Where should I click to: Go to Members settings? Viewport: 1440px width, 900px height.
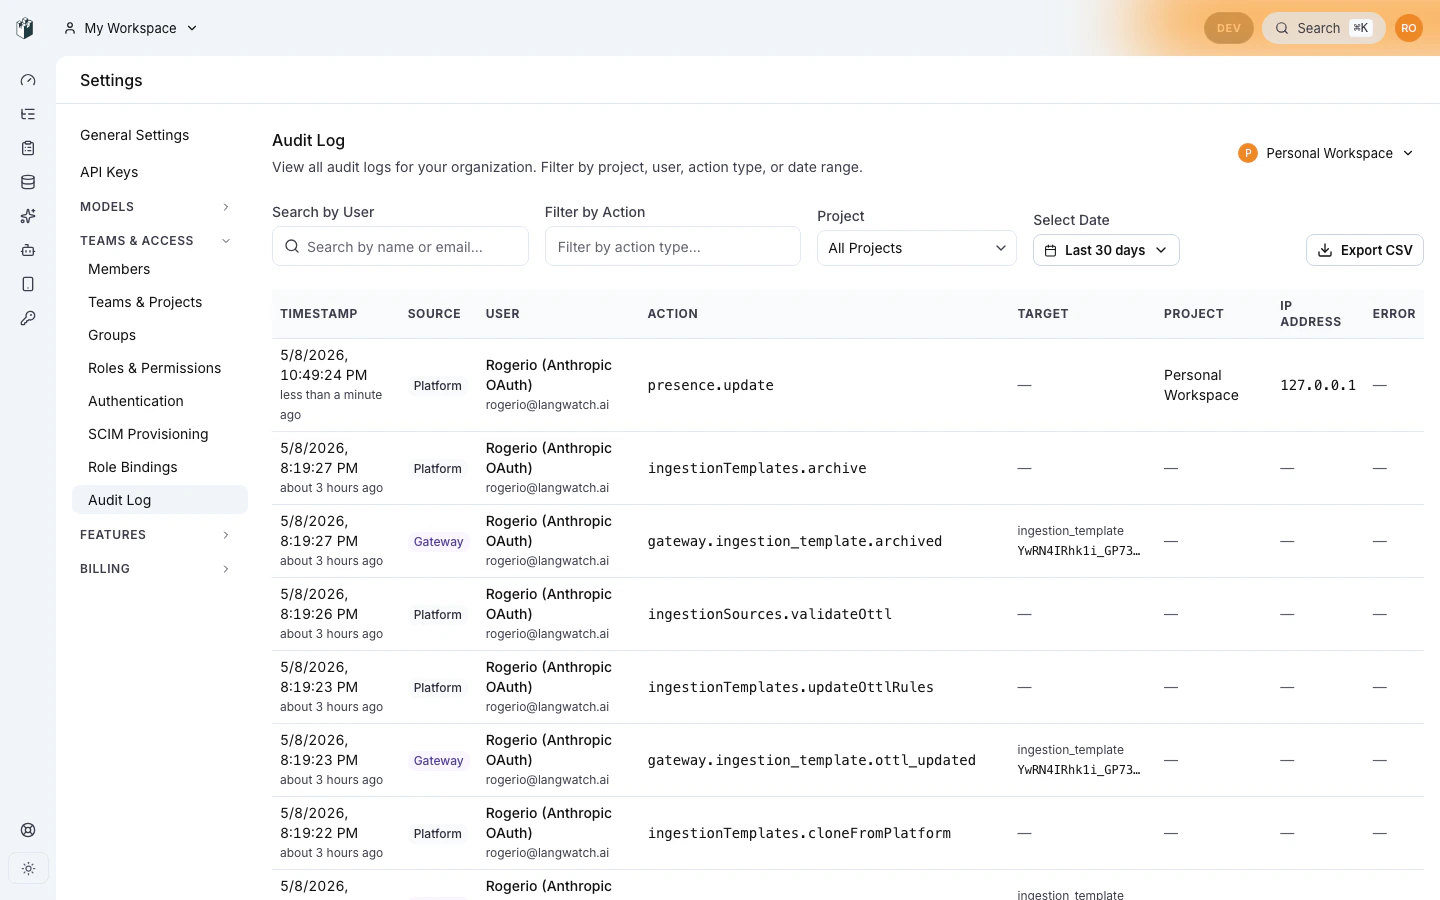(x=160, y=269)
